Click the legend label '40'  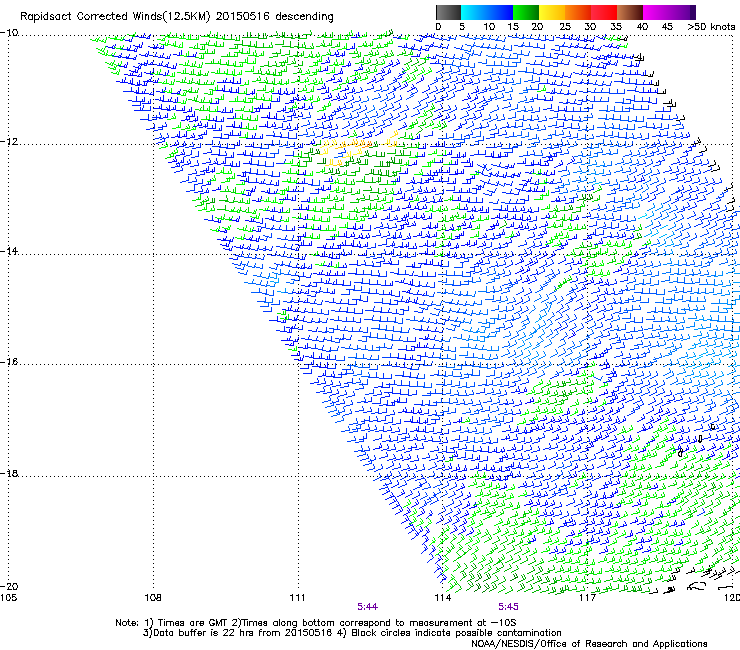(x=642, y=27)
